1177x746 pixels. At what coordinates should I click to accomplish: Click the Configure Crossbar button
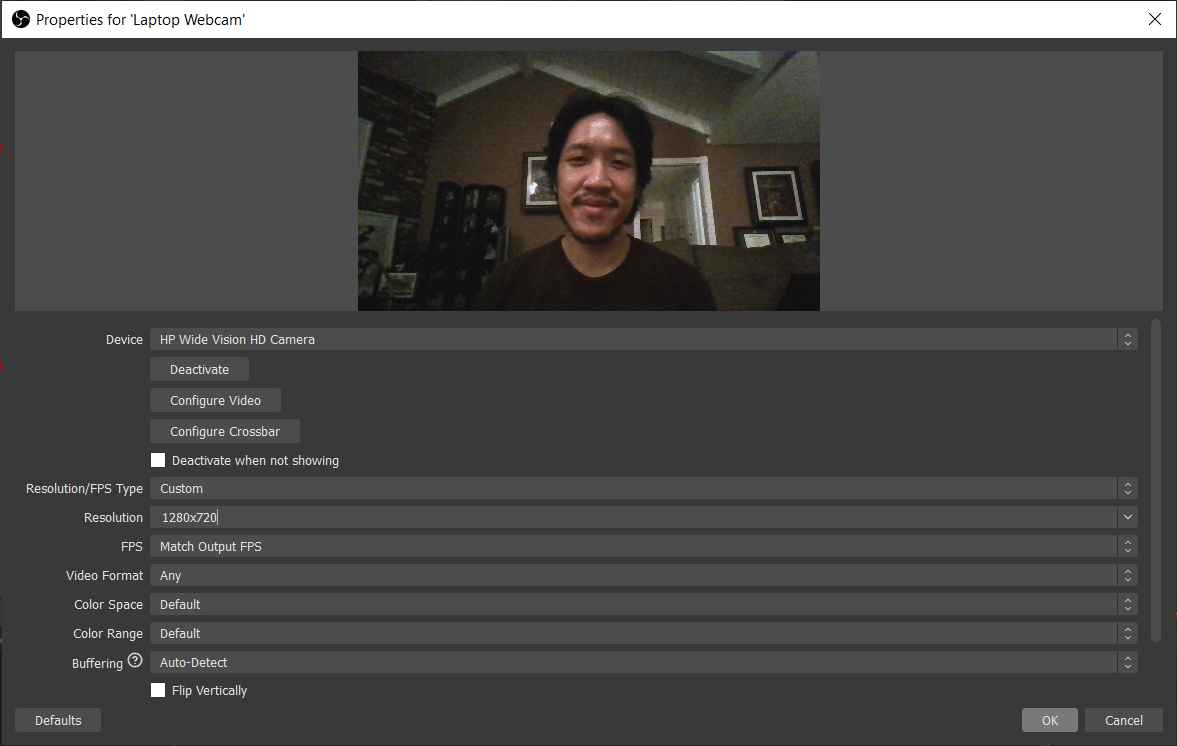[x=224, y=432]
